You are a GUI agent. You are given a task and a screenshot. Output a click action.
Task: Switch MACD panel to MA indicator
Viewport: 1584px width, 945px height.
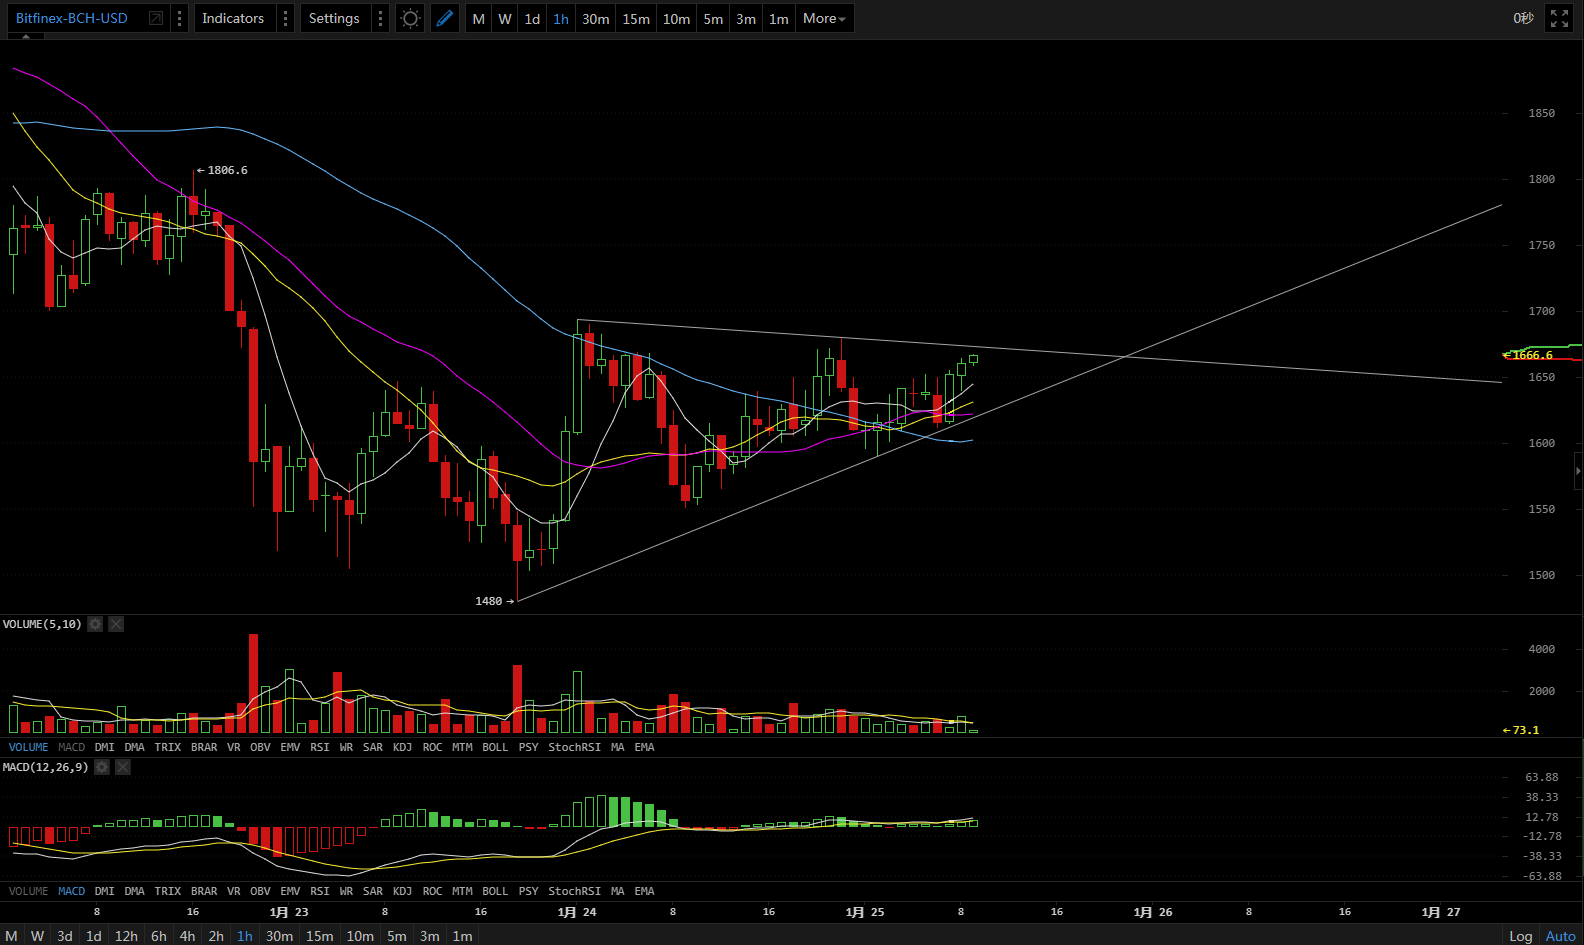pos(617,891)
